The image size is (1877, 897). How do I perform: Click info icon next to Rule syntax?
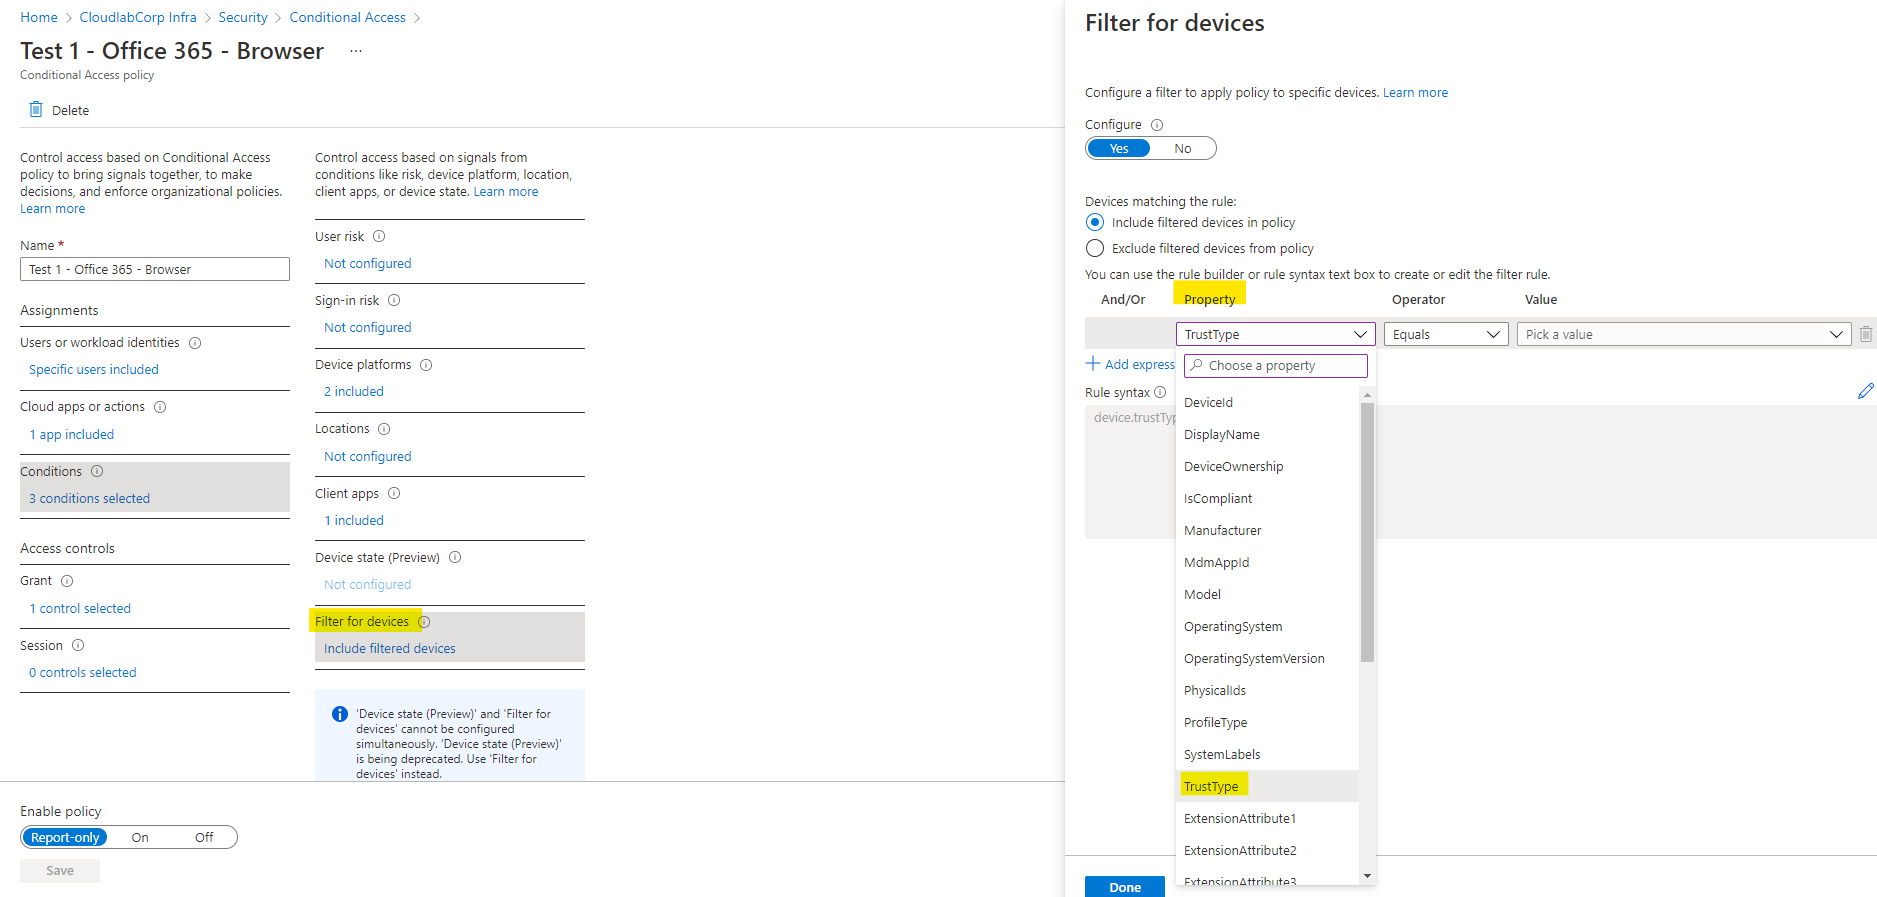1160,392
